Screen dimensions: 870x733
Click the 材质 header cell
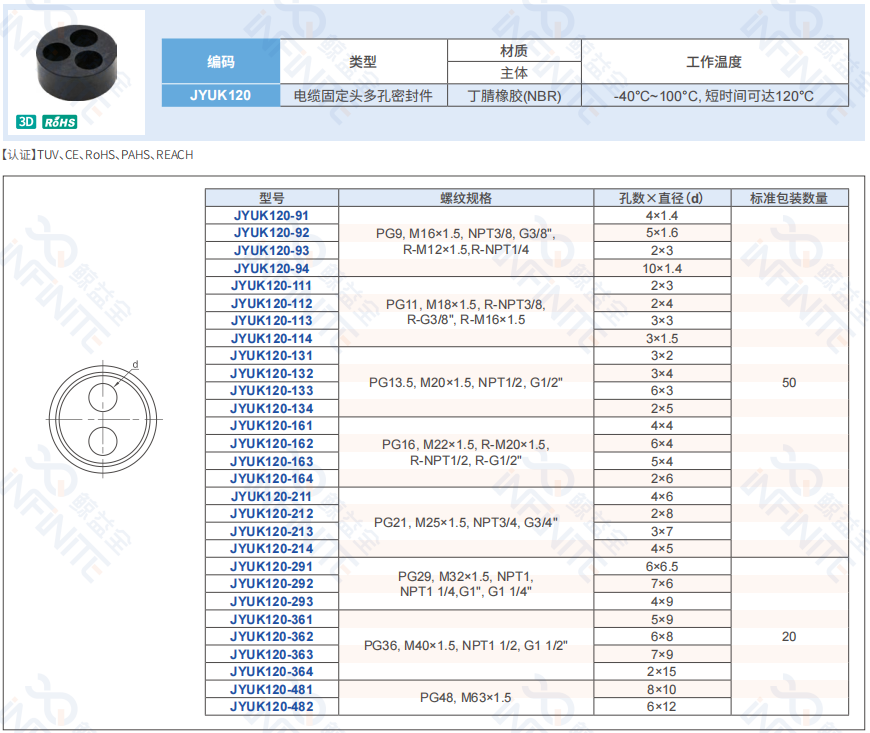514,50
